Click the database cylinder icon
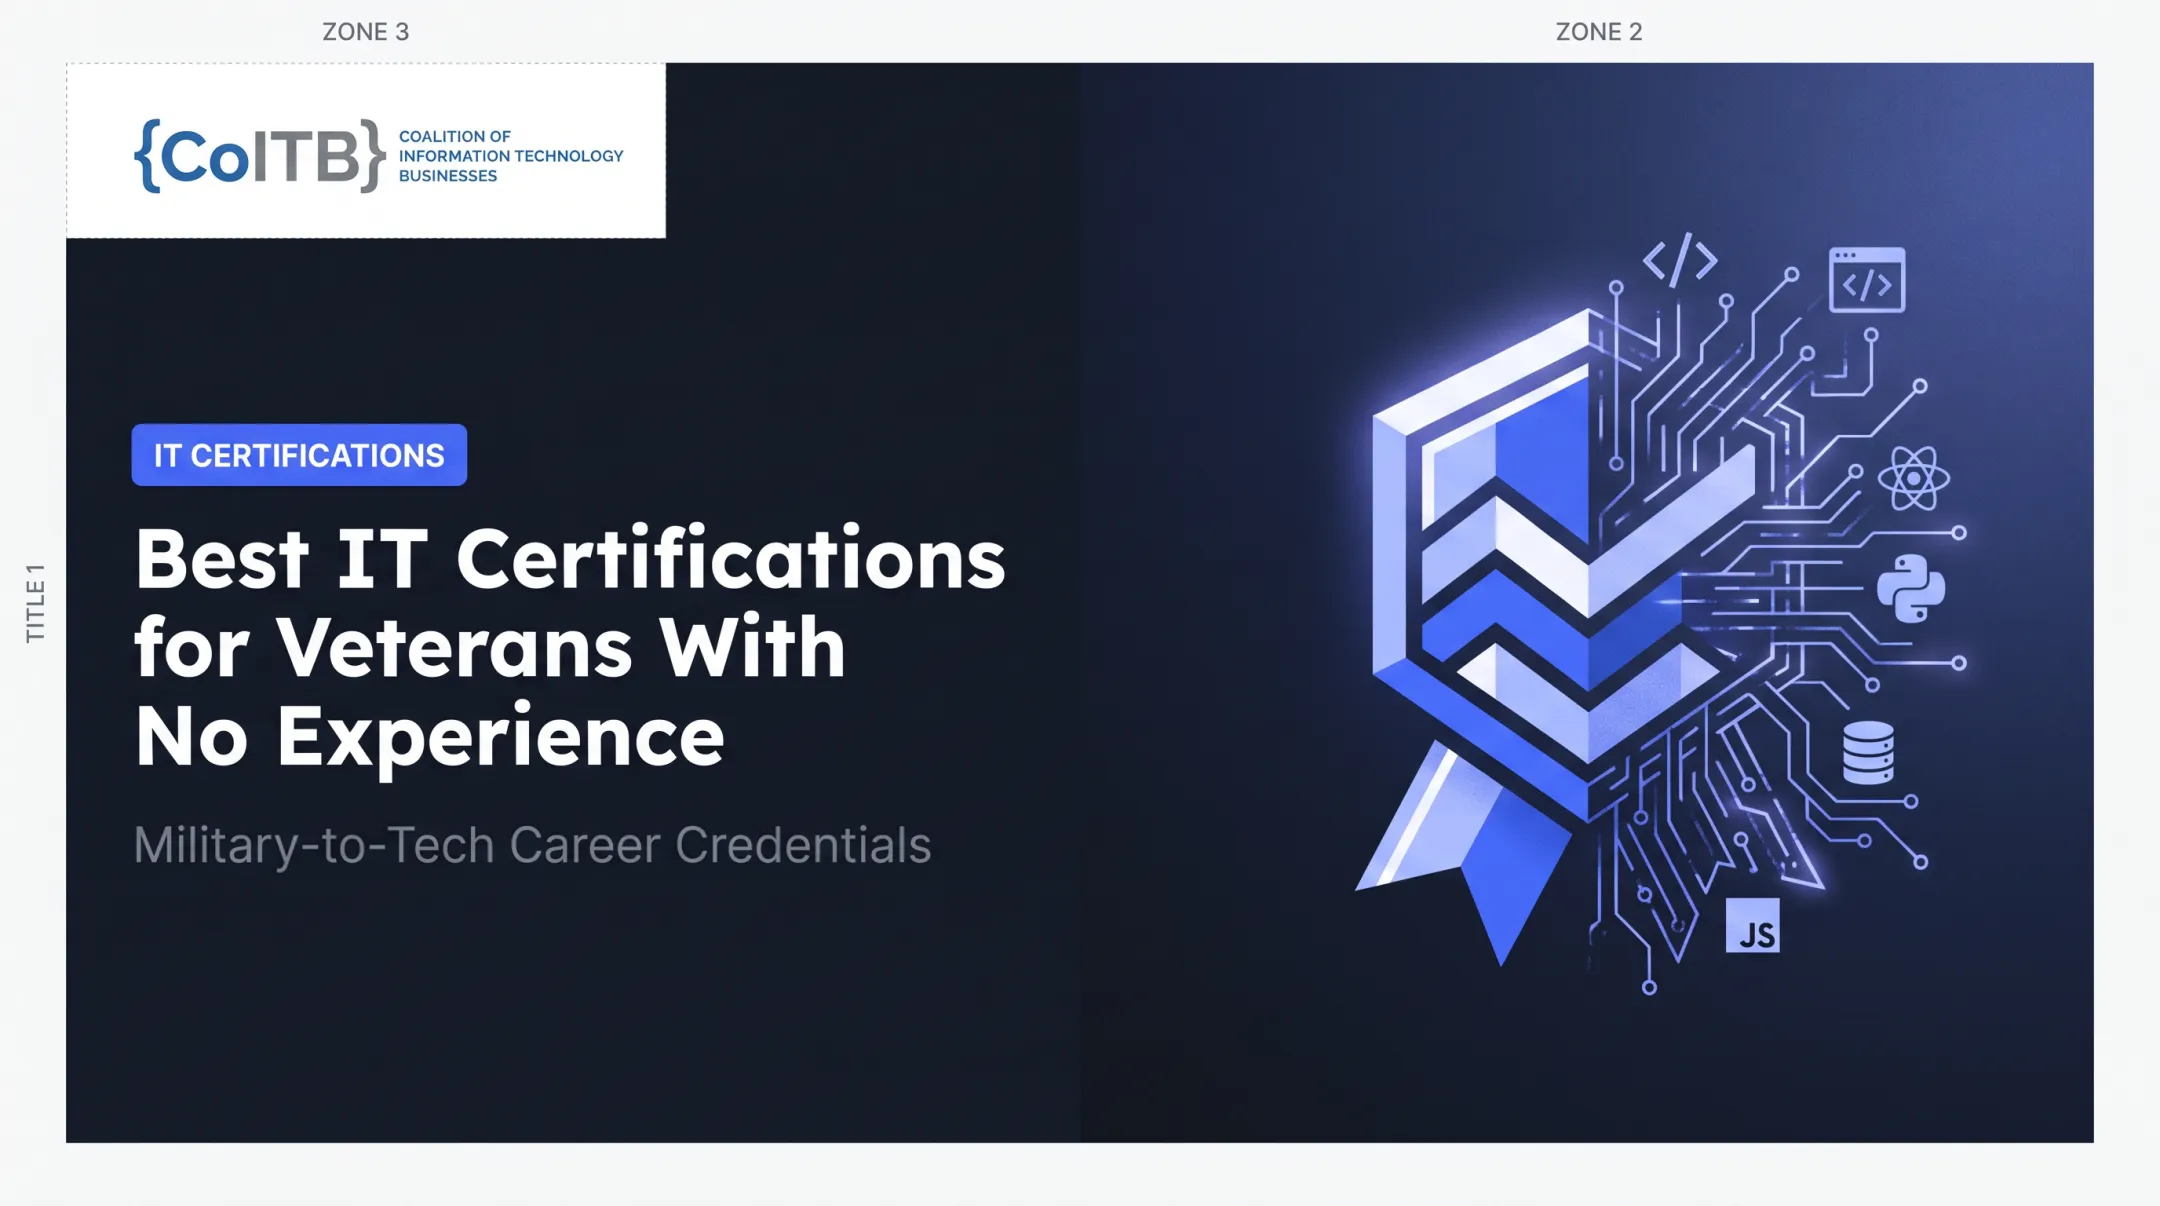The height and width of the screenshot is (1206, 2160). click(1868, 752)
